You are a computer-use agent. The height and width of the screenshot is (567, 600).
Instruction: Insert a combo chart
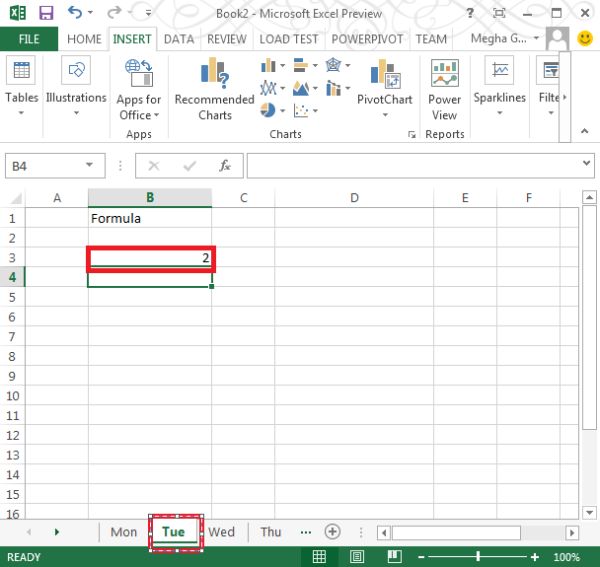click(333, 88)
